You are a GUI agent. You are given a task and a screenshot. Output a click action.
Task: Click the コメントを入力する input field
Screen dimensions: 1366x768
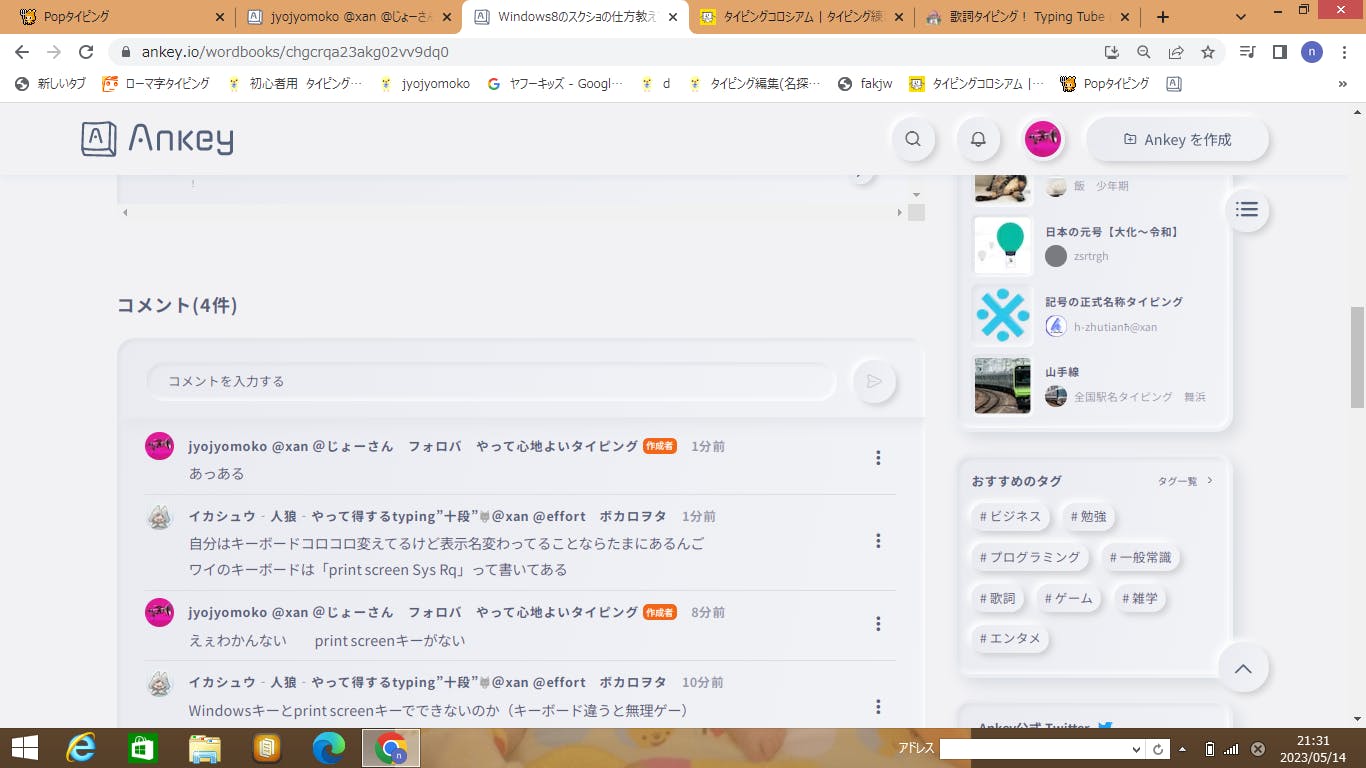click(x=490, y=381)
